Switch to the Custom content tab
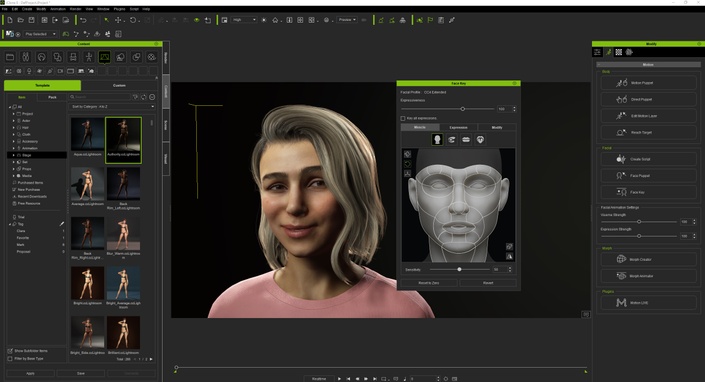Image resolution: width=705 pixels, height=382 pixels. (119, 85)
